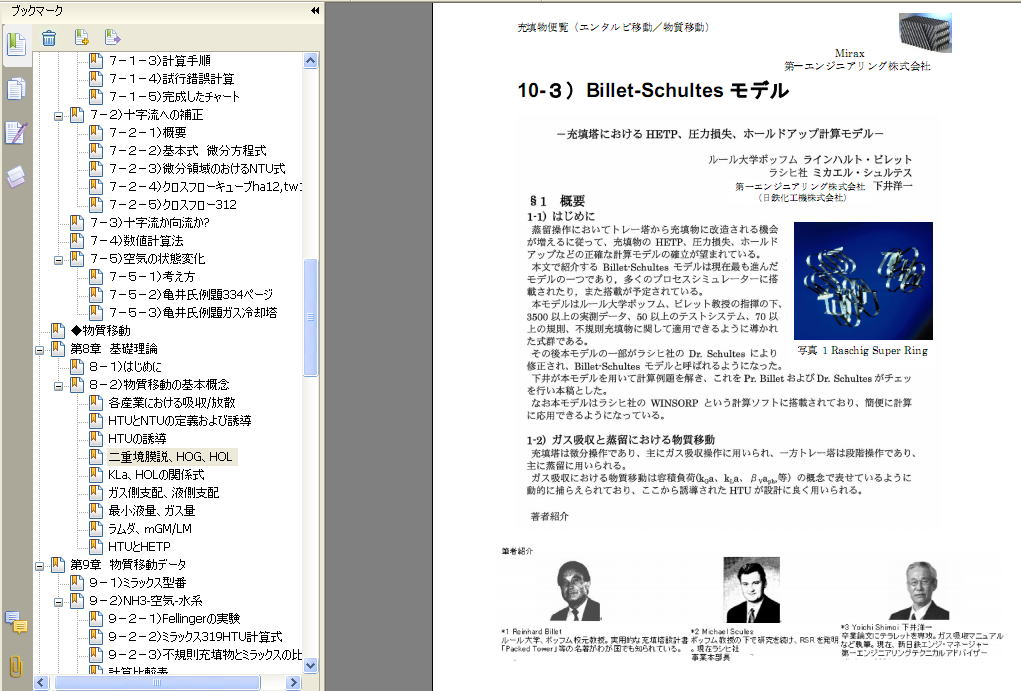
Task: Open the Signatures panel icon
Action: coord(16,132)
